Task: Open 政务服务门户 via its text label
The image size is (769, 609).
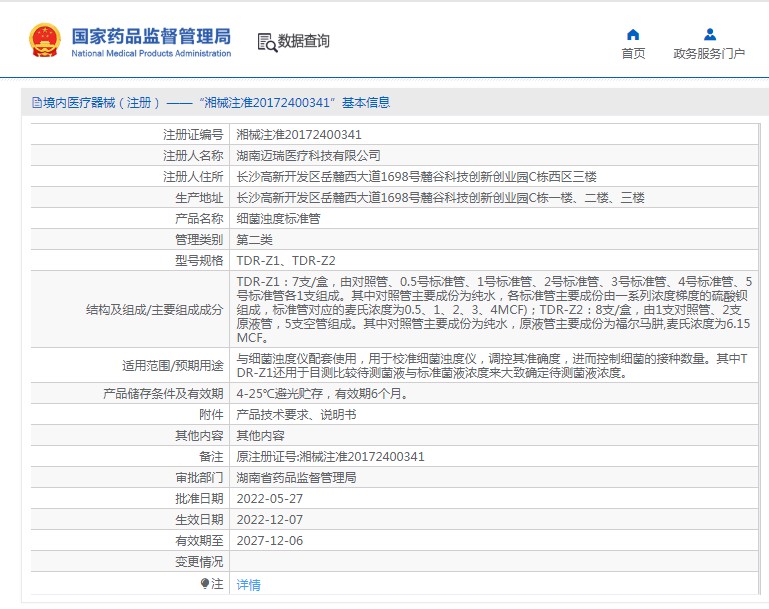Action: coord(709,54)
